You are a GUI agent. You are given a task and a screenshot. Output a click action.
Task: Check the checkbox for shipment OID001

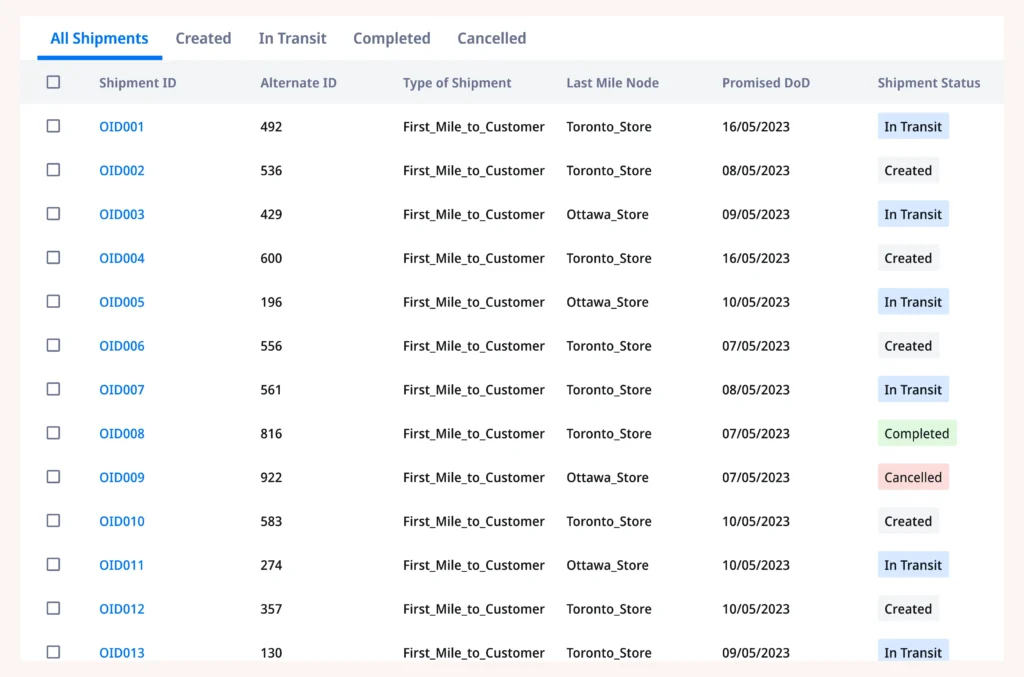coord(53,126)
